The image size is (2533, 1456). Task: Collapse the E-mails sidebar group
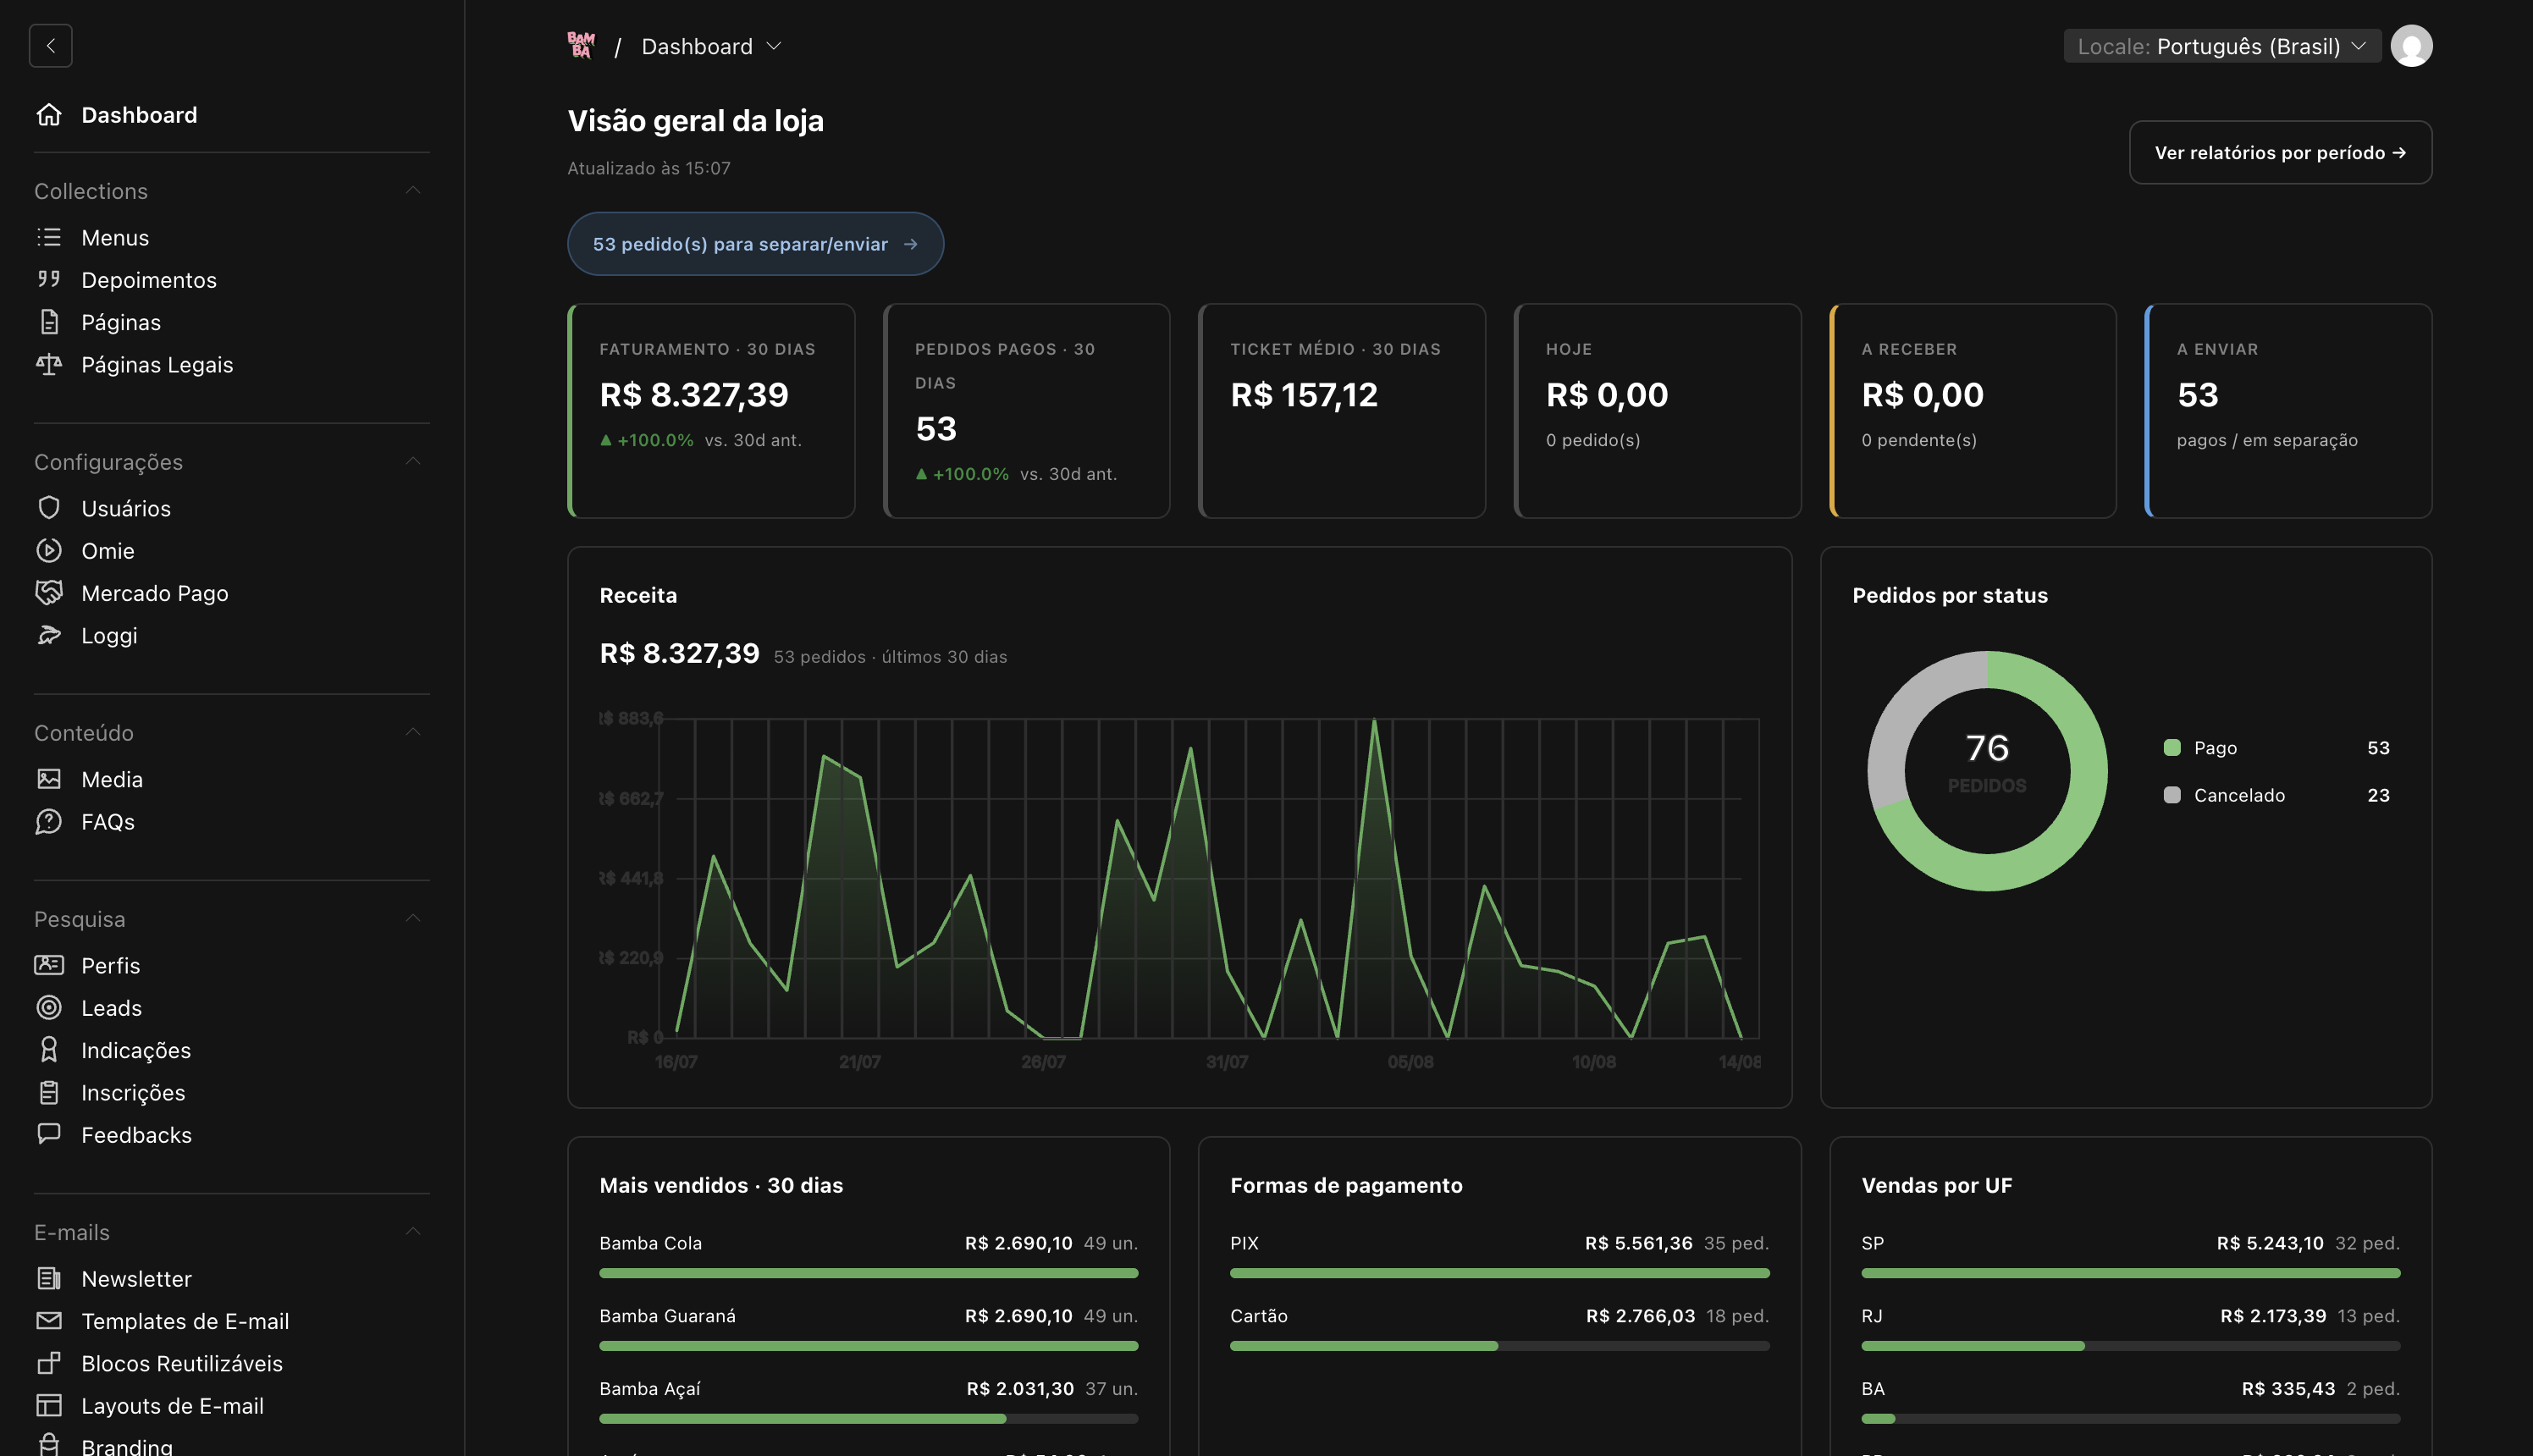click(x=413, y=1231)
